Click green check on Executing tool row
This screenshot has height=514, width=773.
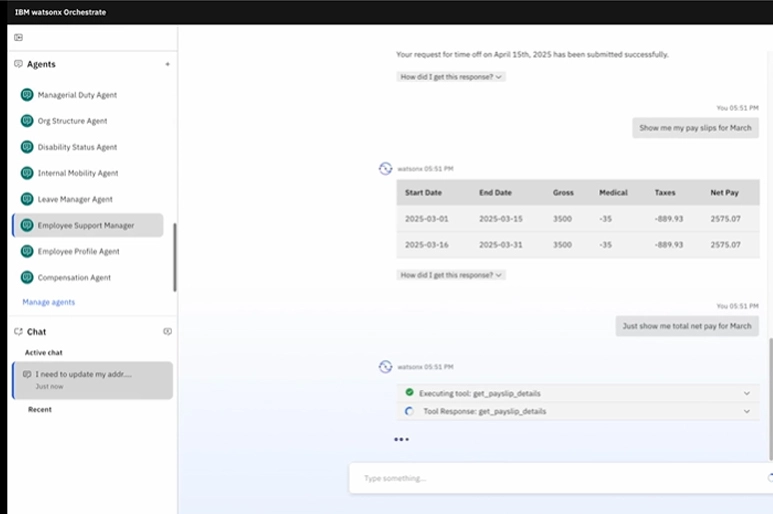point(409,392)
